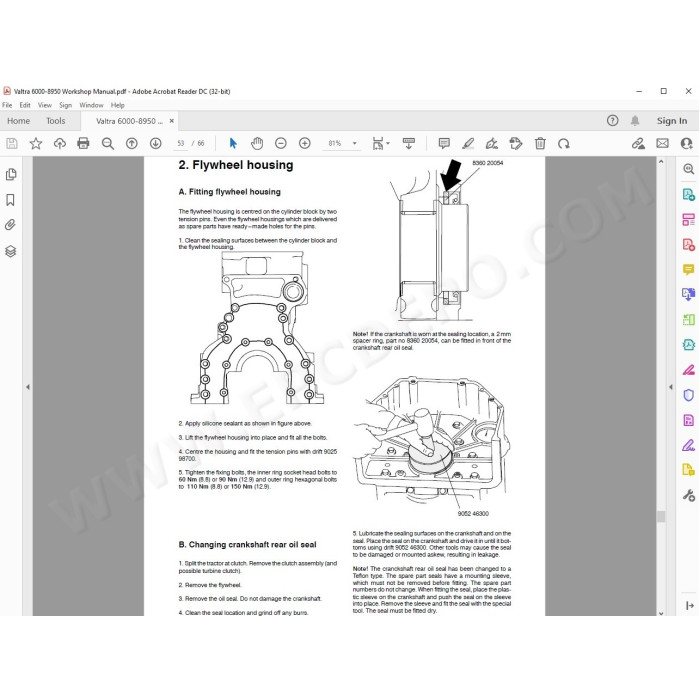Open the Attachments paperclip panel

click(10, 225)
